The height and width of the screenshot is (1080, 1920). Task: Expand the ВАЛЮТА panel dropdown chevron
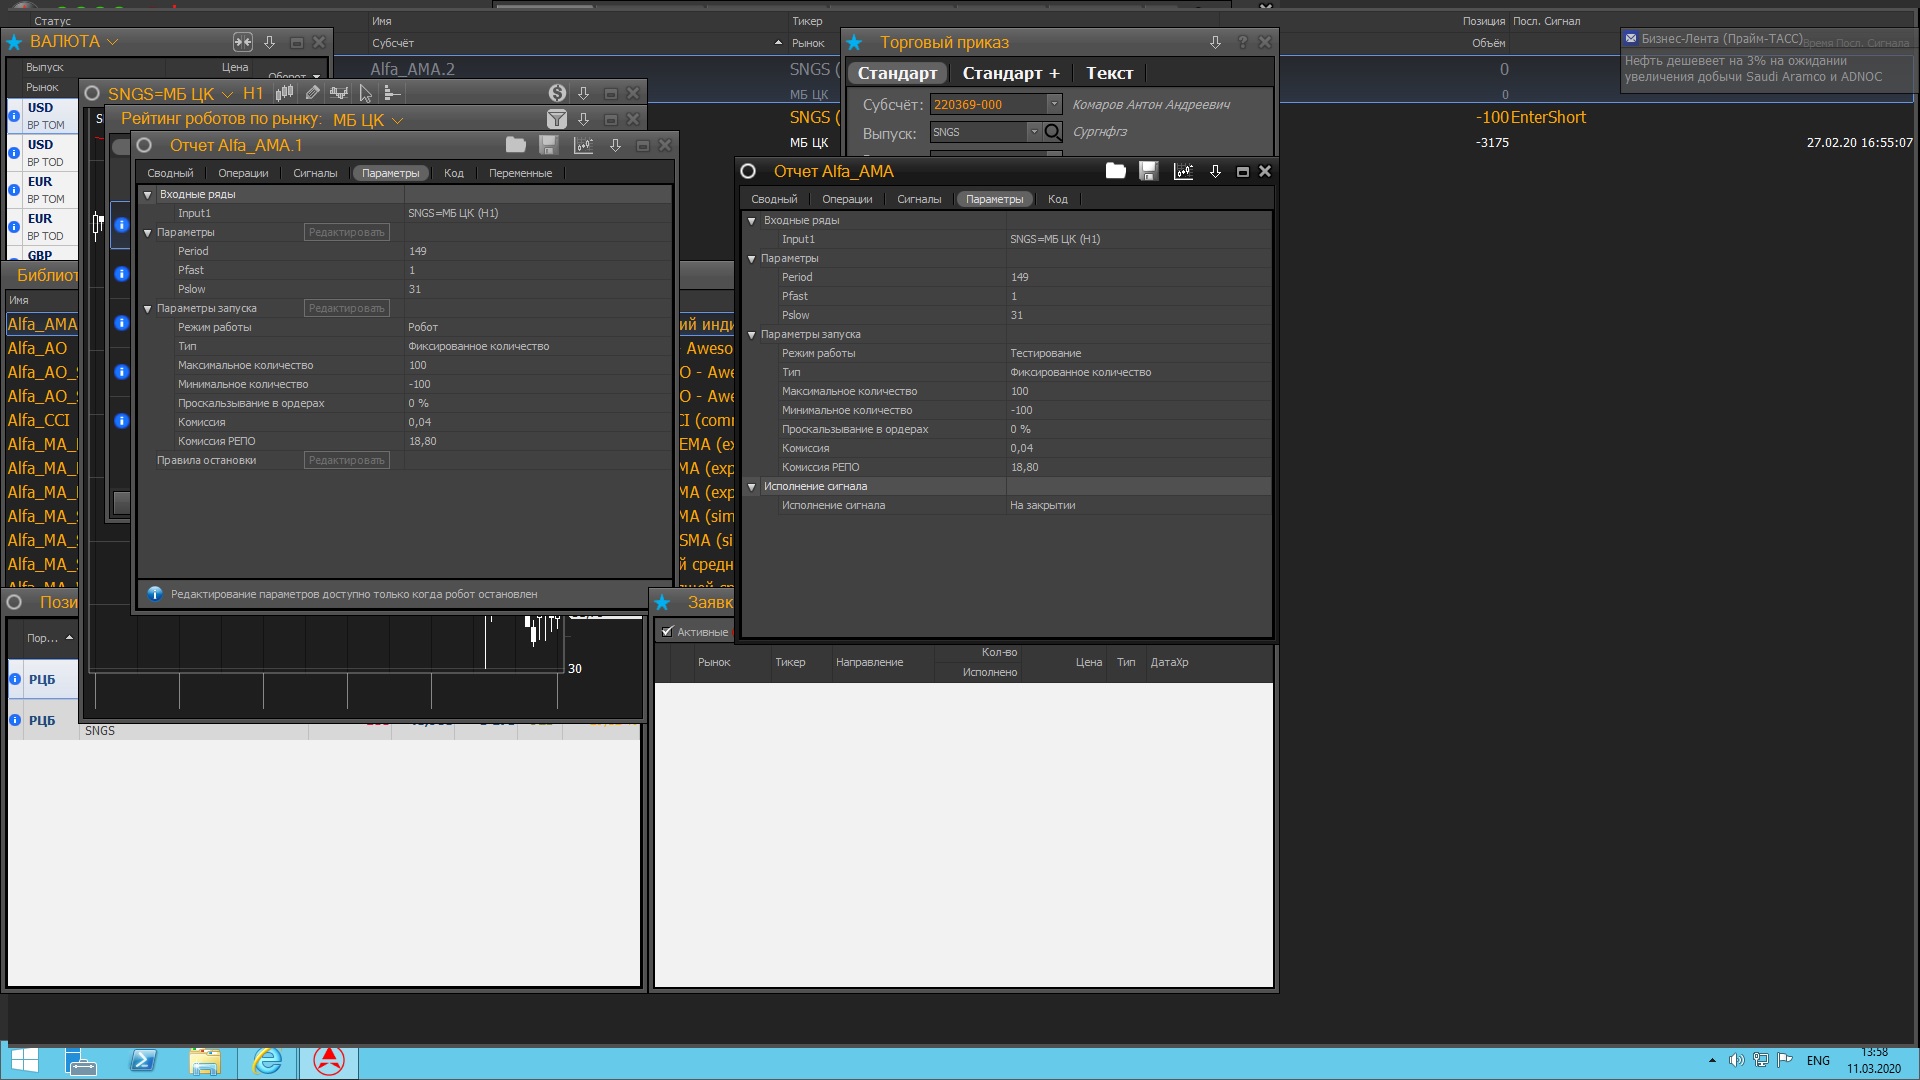(112, 42)
